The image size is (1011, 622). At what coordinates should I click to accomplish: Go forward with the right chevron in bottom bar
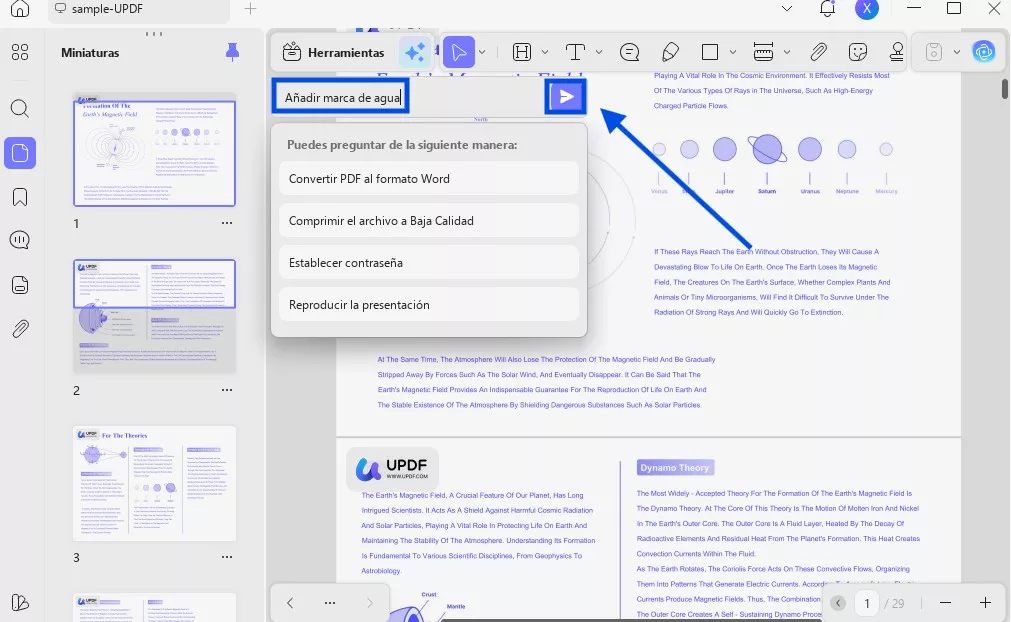[x=369, y=603]
